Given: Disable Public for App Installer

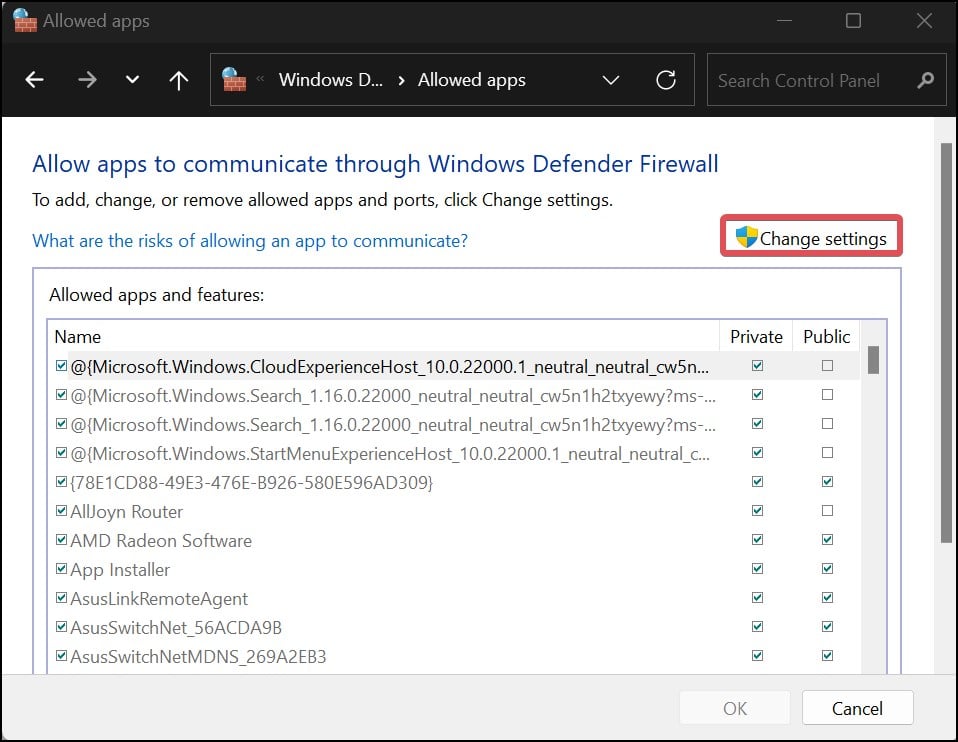Looking at the screenshot, I should click(827, 568).
